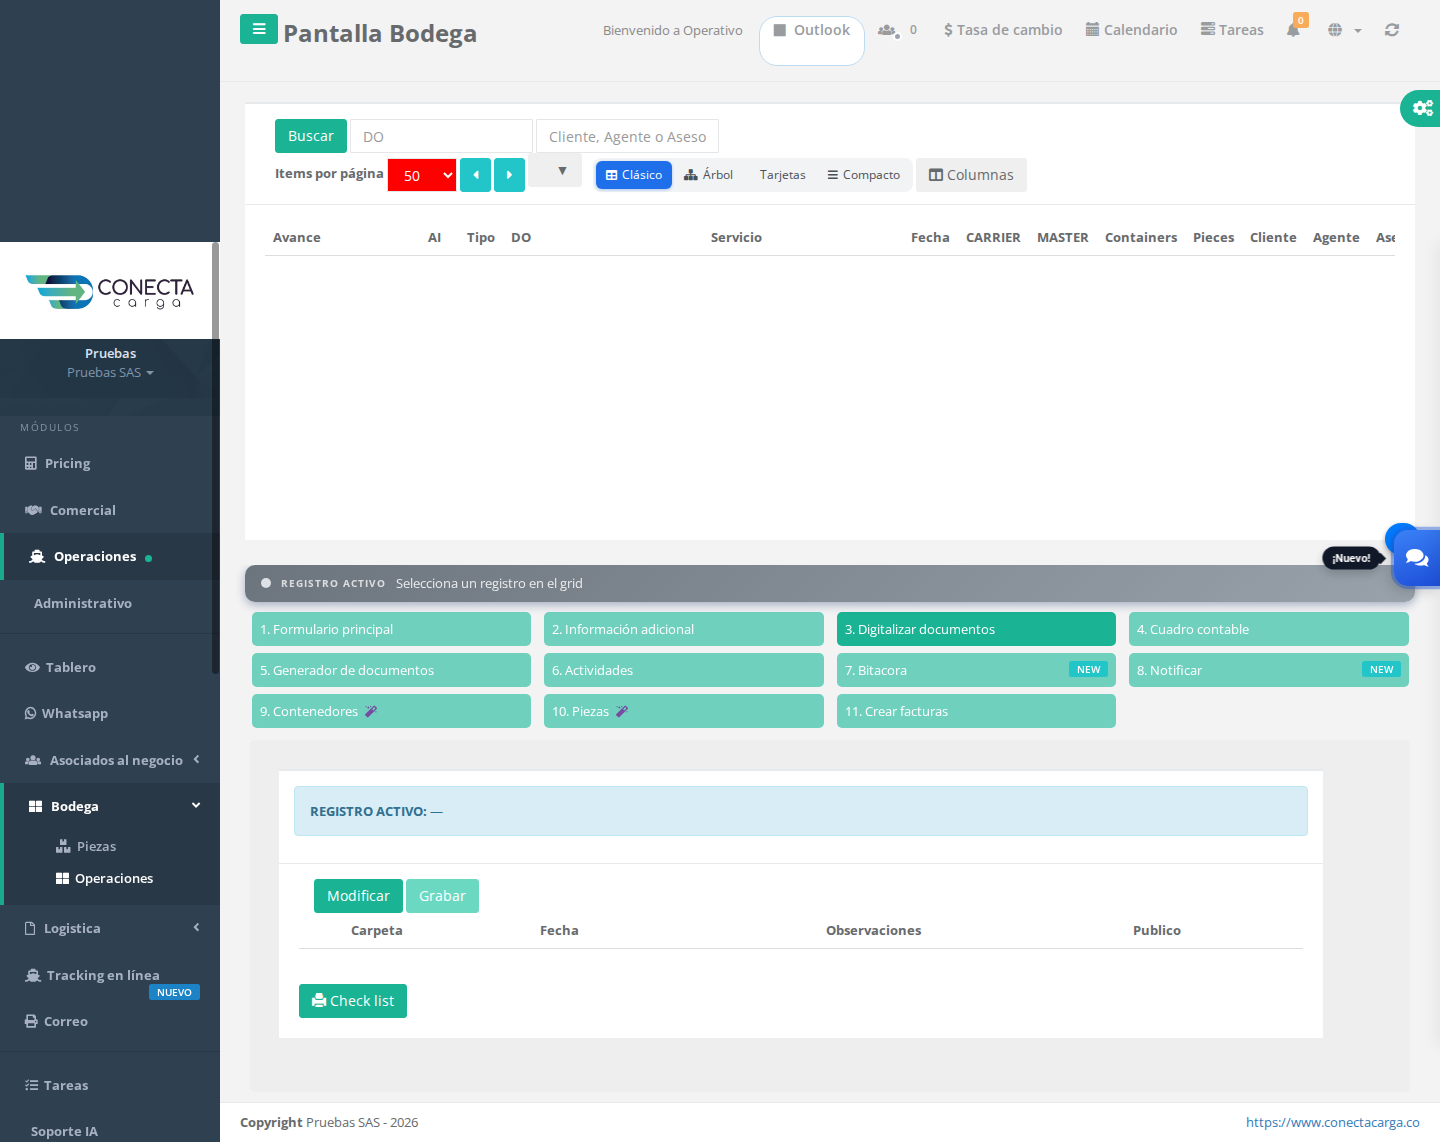Focus the DO search field
Screen dimensions: 1440x1142
[441, 136]
